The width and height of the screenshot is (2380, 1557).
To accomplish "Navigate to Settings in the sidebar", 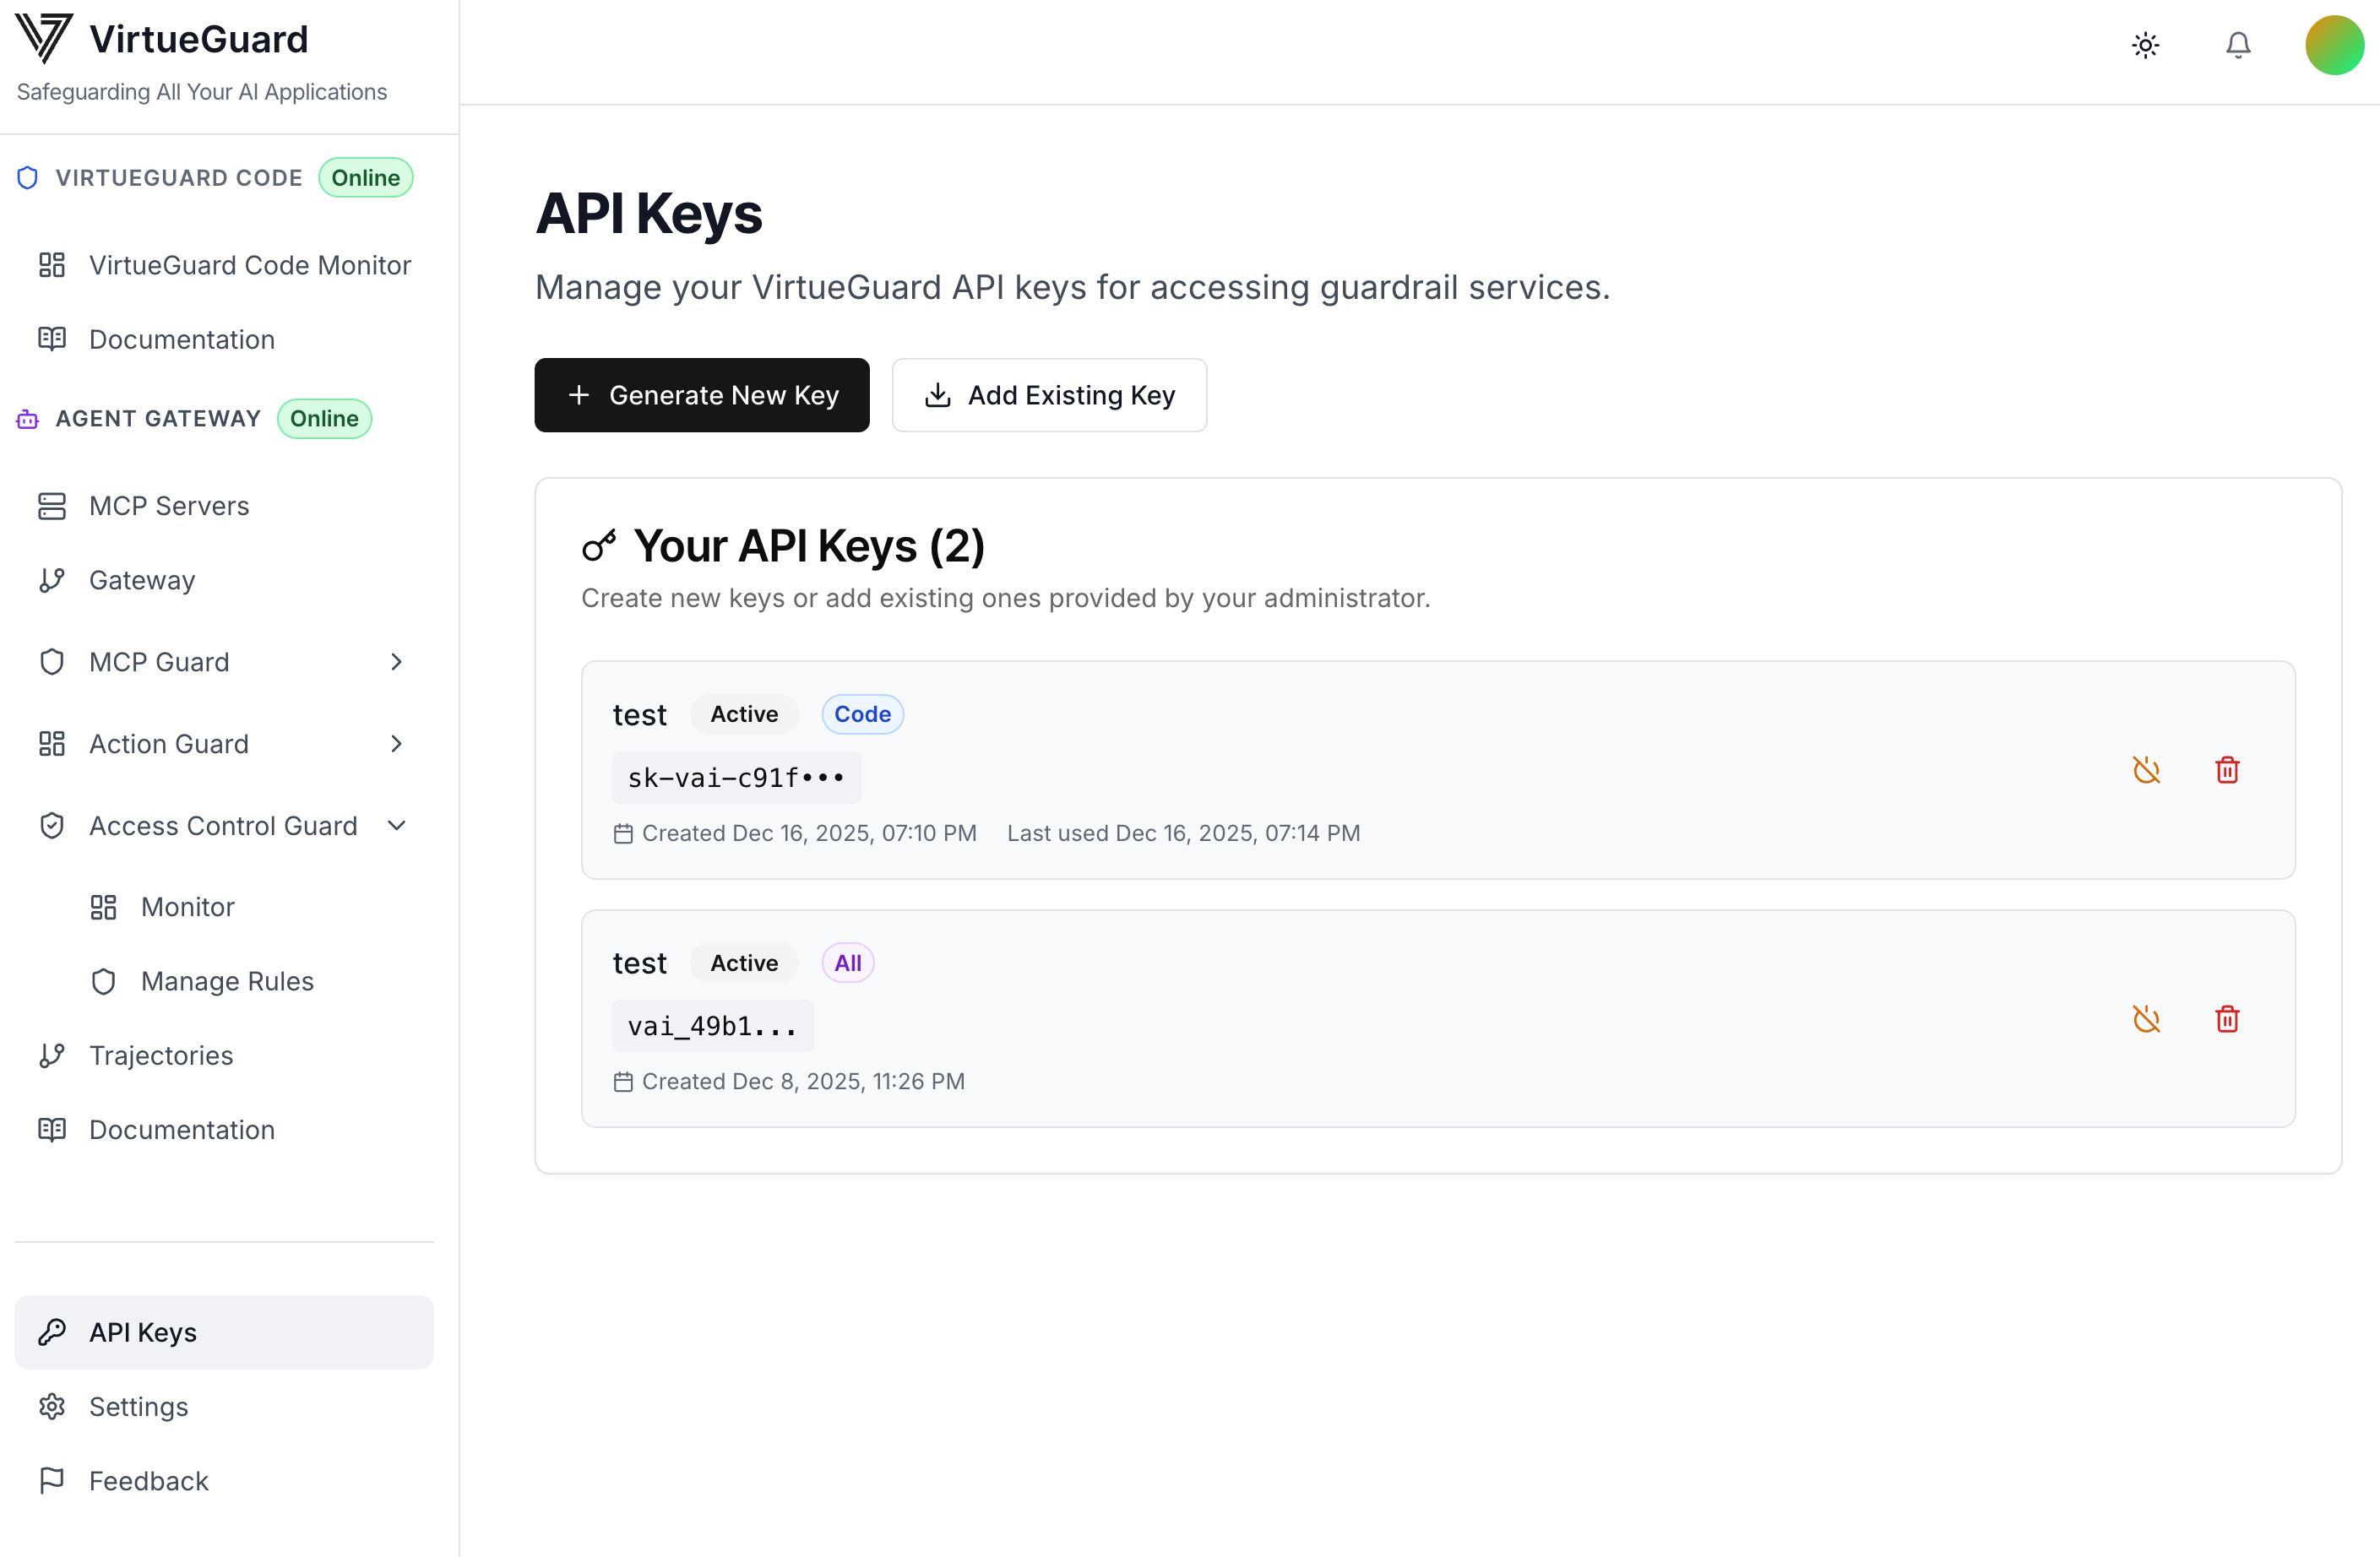I will tap(138, 1406).
